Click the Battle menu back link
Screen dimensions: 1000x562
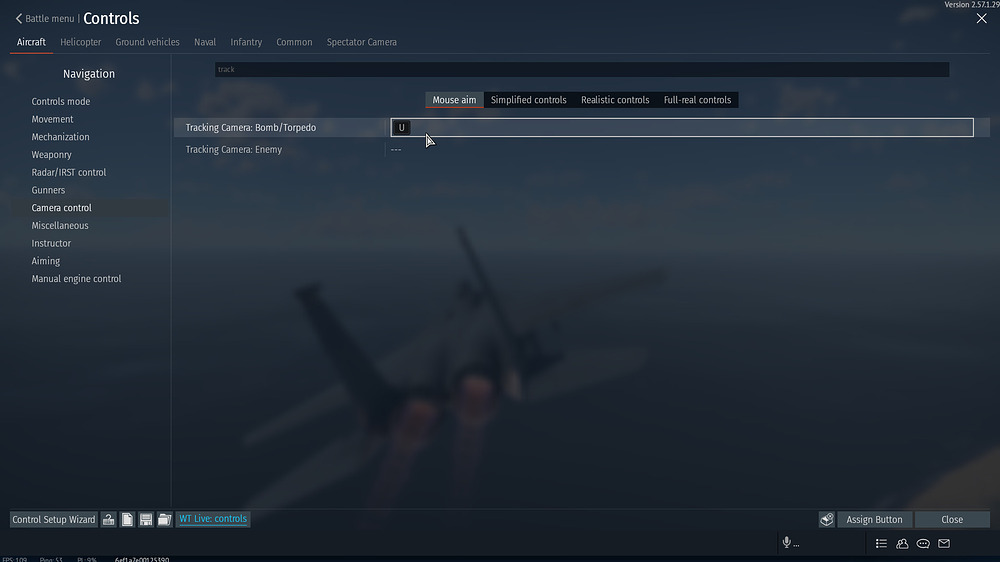point(49,18)
